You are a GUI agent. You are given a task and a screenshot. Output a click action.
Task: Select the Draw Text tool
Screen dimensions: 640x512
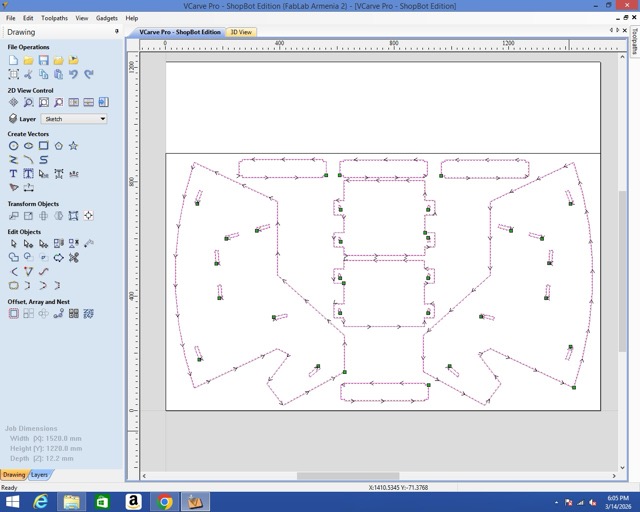pyautogui.click(x=13, y=174)
